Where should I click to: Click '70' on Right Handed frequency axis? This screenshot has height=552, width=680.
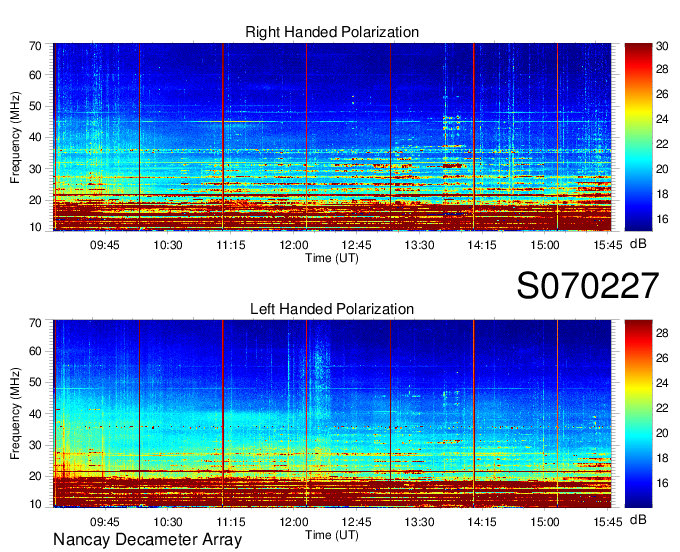(x=36, y=46)
